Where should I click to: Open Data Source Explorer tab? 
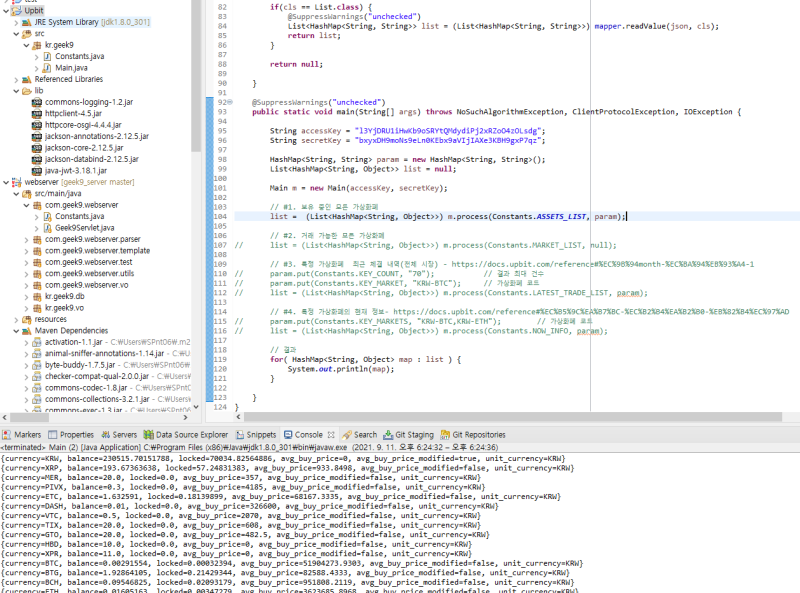click(x=186, y=435)
